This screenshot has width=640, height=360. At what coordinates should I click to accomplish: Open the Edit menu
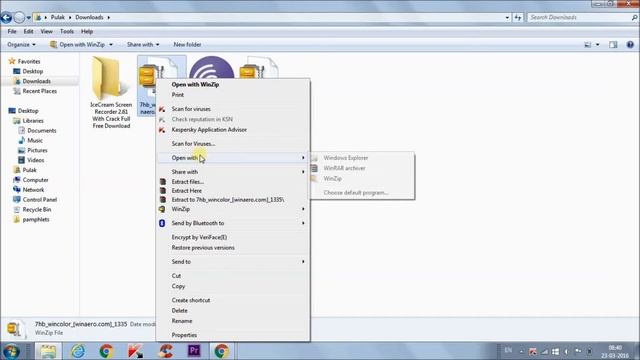click(28, 31)
